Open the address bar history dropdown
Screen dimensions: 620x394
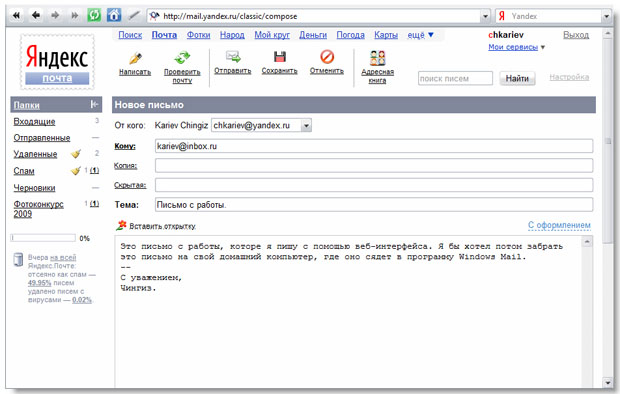[x=485, y=16]
